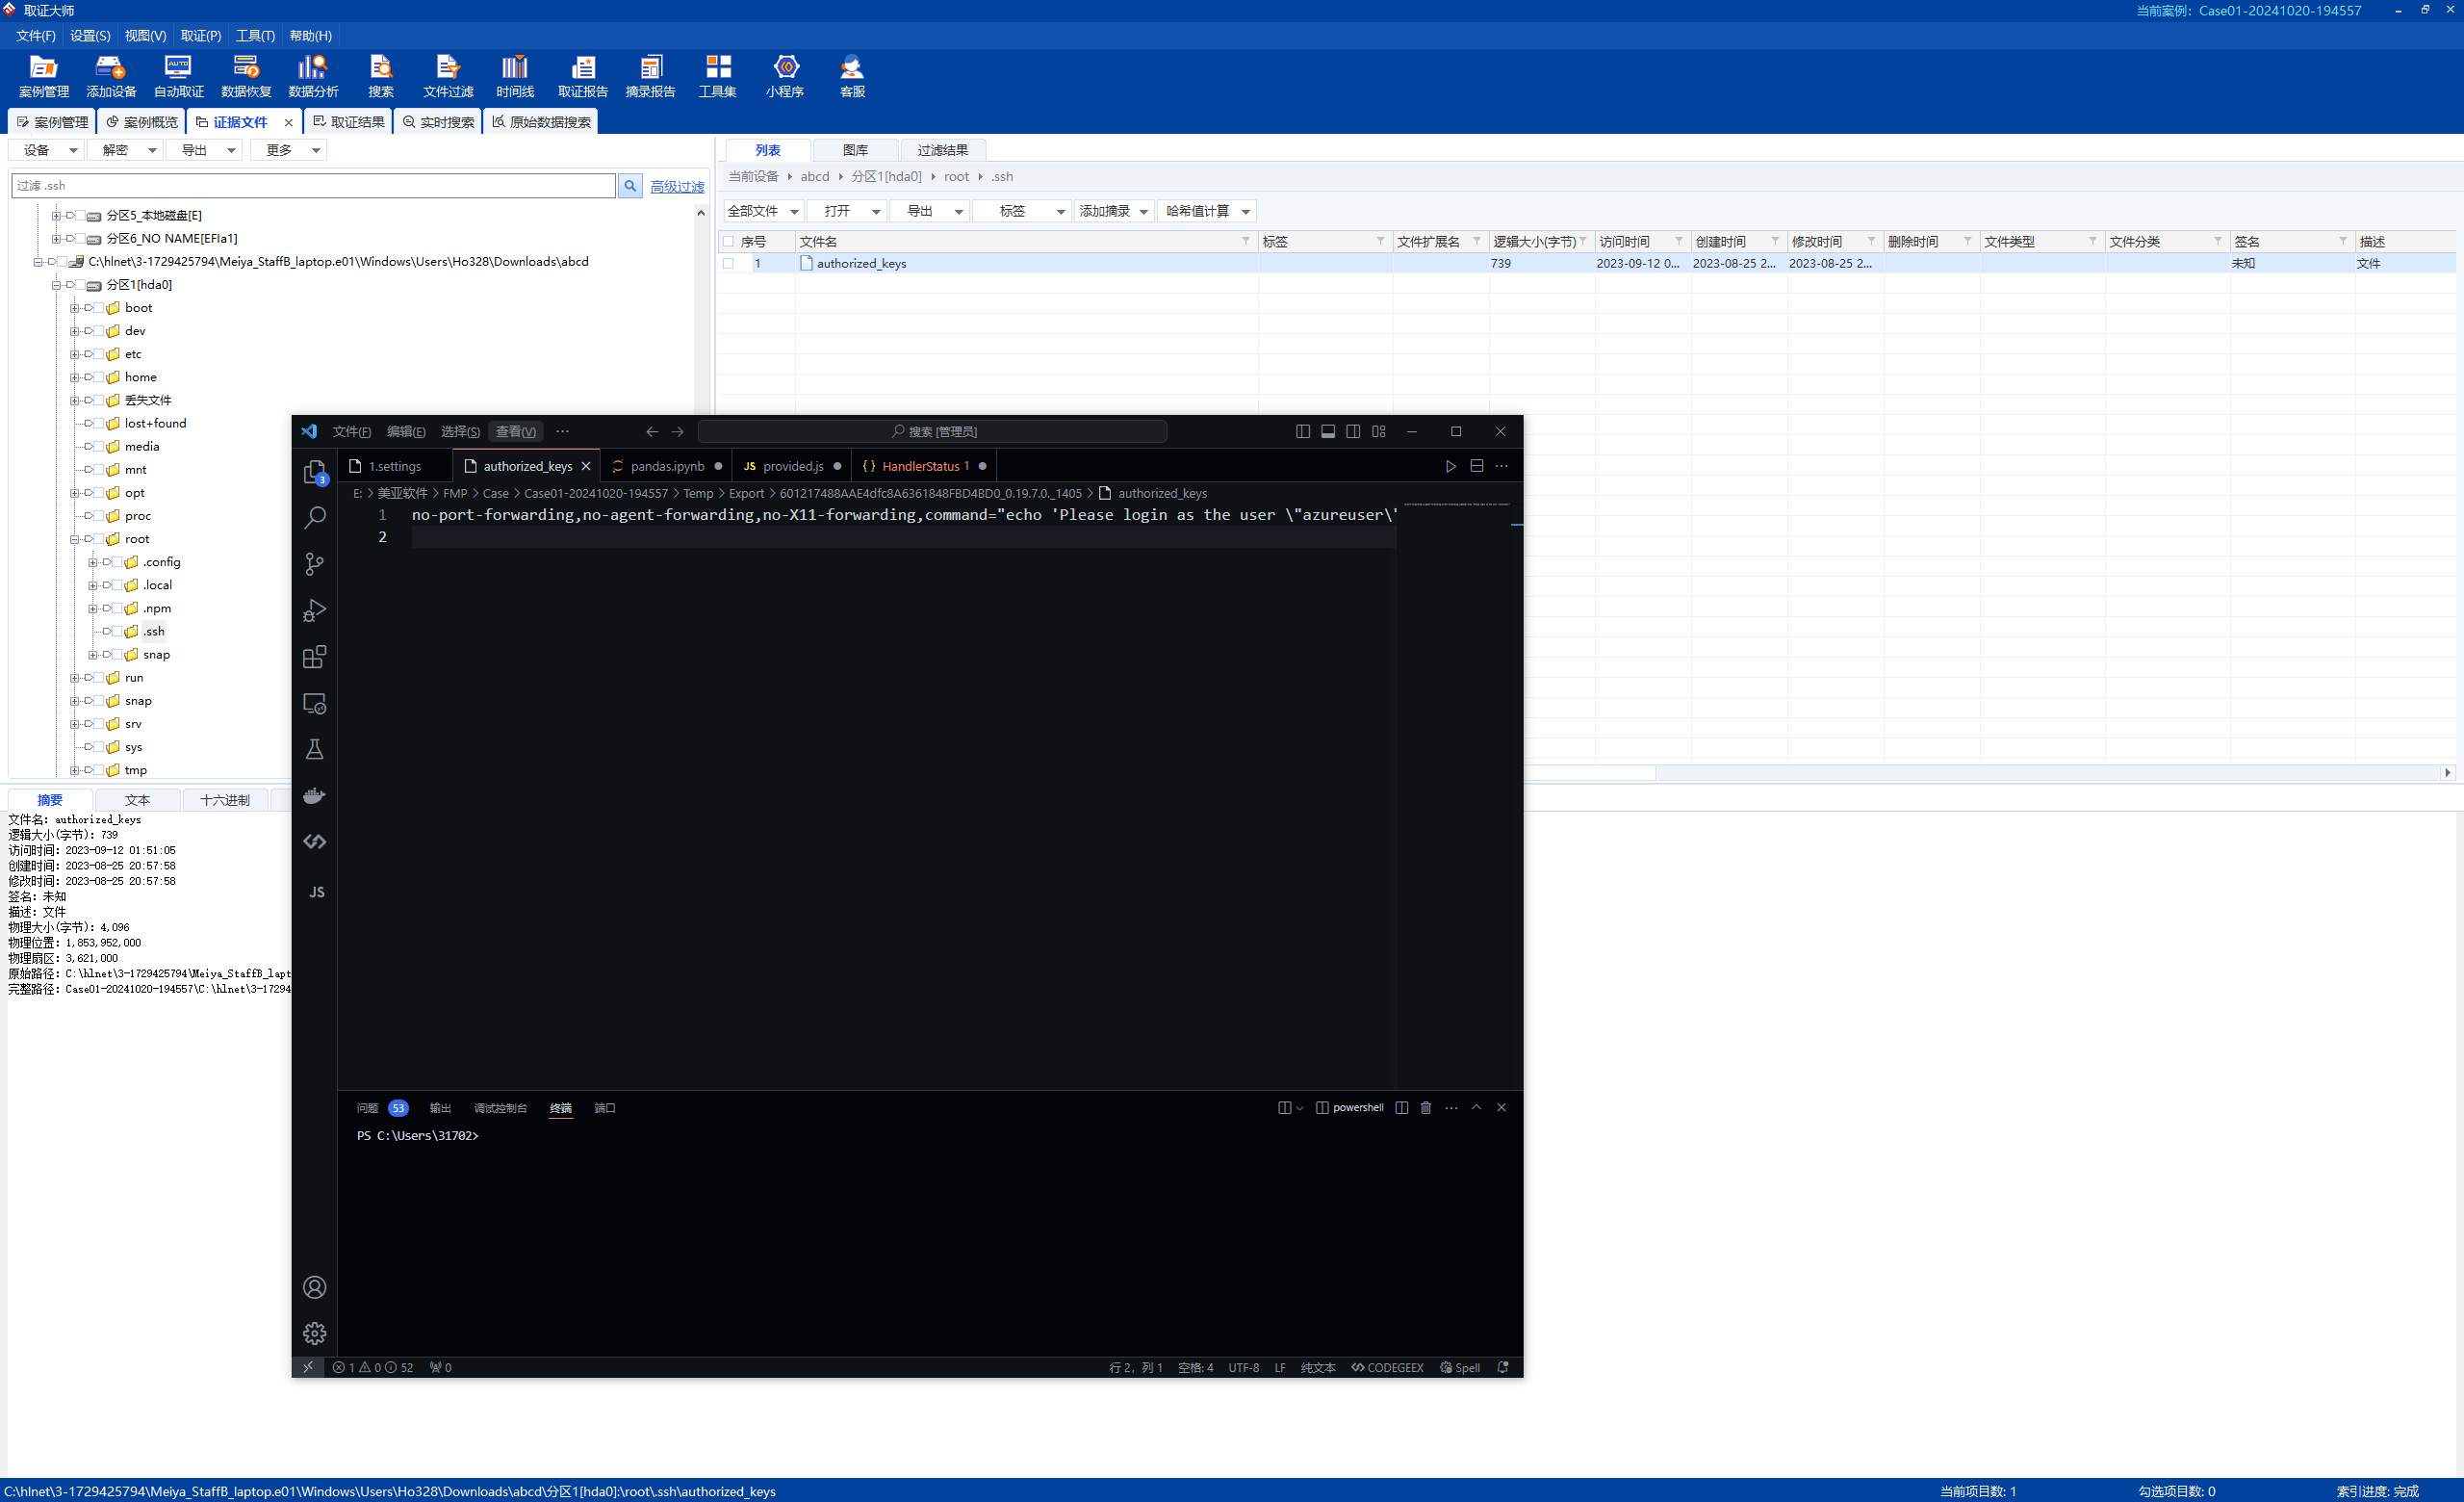Switch to 实时搜索 tab
This screenshot has width=2464, height=1502.
[x=438, y=122]
